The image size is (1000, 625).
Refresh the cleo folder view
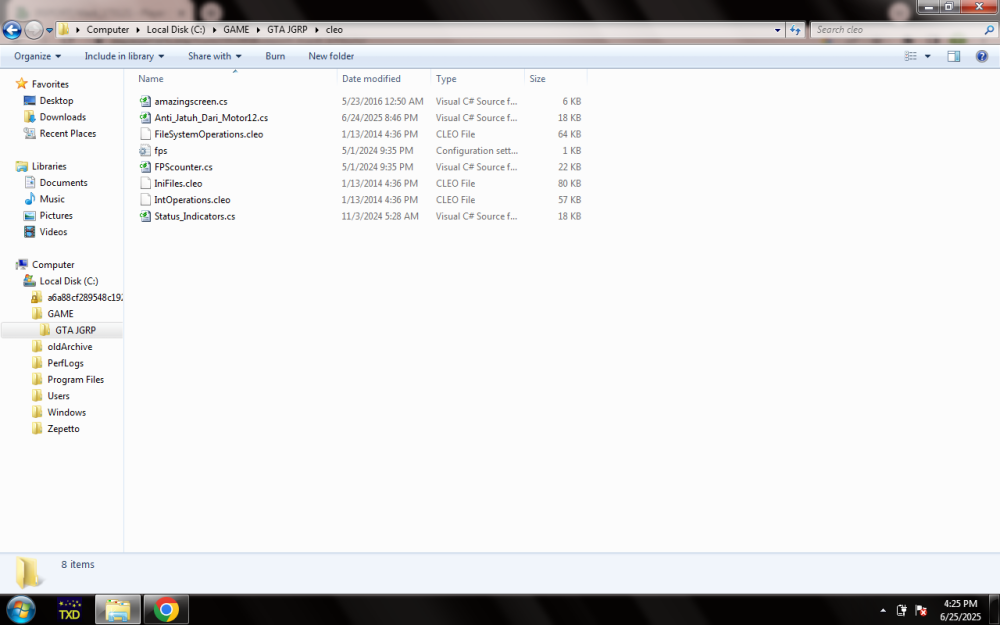[795, 29]
